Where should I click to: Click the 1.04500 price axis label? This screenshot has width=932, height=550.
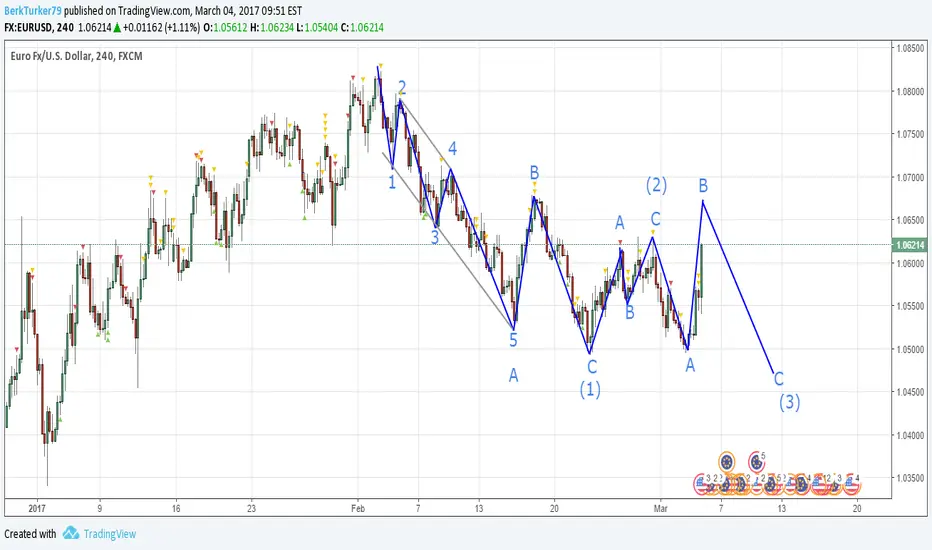pyautogui.click(x=910, y=392)
